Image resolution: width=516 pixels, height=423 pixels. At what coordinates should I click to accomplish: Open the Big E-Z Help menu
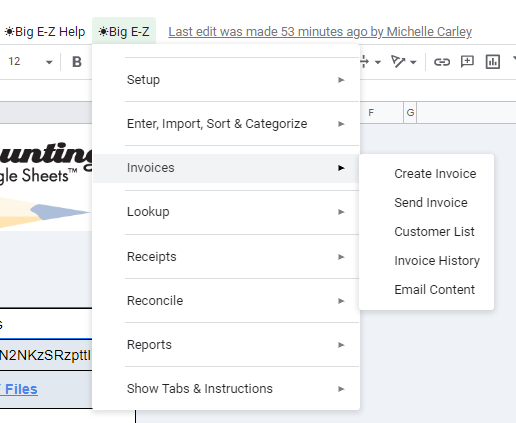point(45,32)
